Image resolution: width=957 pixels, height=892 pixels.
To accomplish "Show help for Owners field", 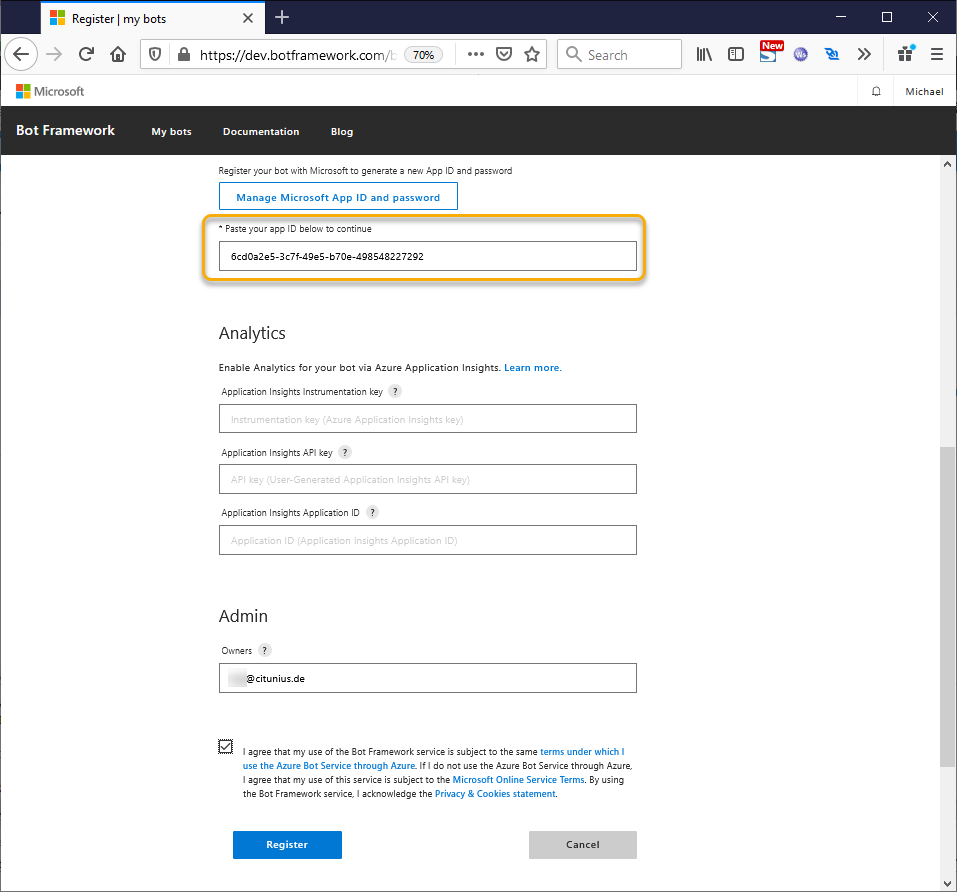I will pos(264,650).
